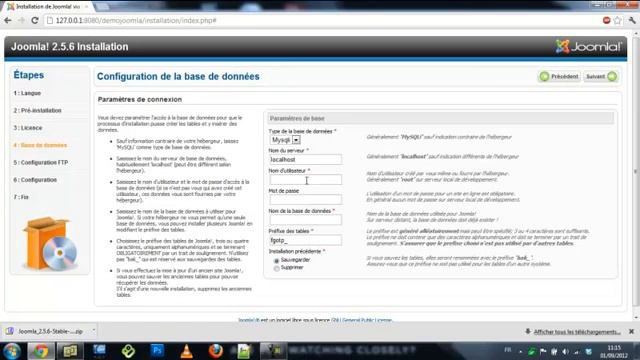Open the Chrome wrench menu

point(632,20)
